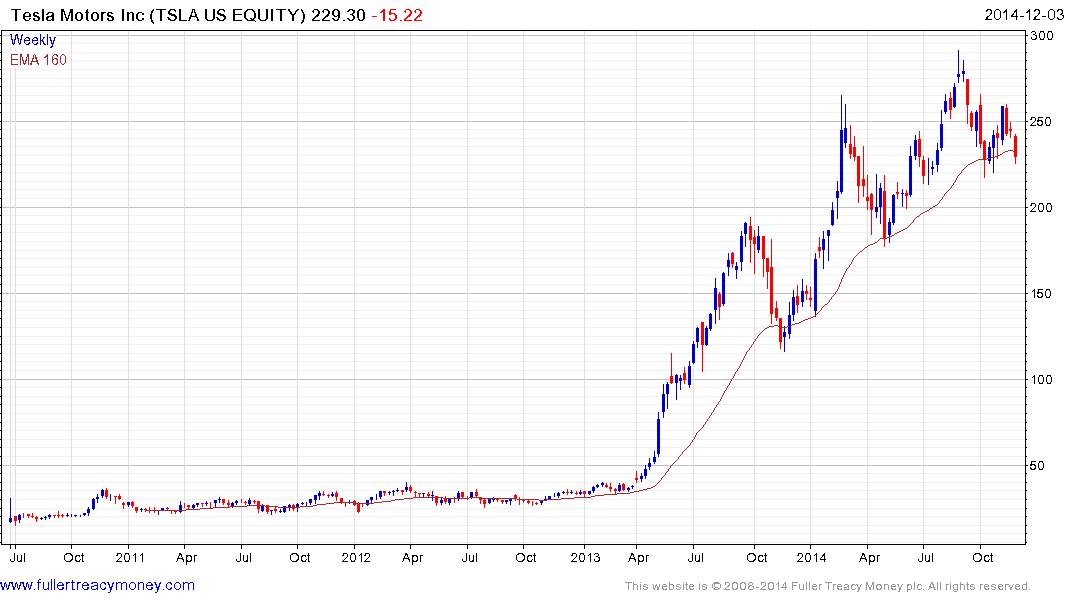Select the price change value -15.22
1075x600 pixels.
click(x=397, y=15)
